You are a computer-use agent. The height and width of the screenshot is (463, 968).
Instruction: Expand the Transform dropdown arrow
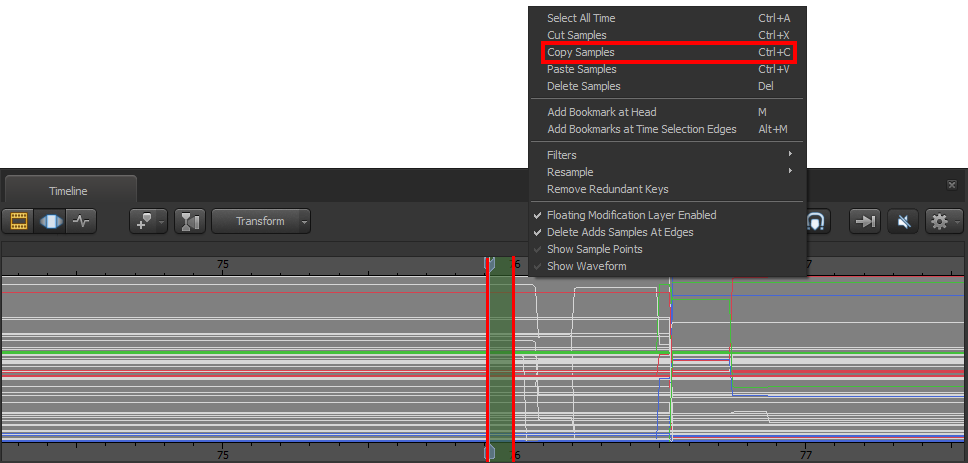[304, 222]
